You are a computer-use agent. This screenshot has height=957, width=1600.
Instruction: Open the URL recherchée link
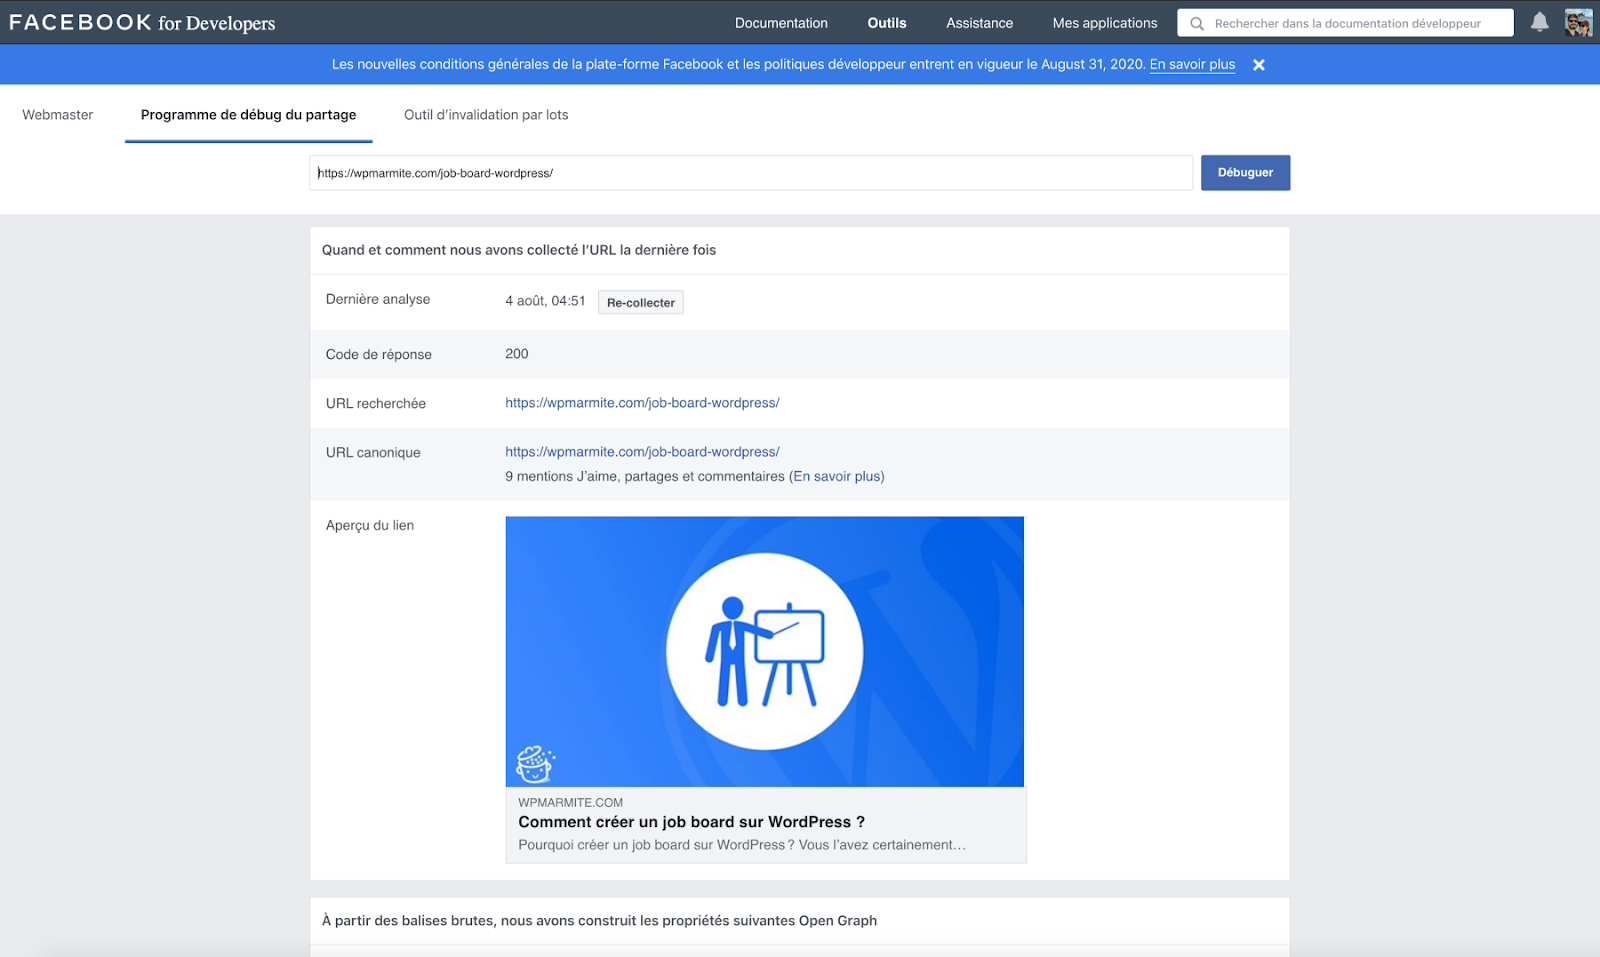642,403
